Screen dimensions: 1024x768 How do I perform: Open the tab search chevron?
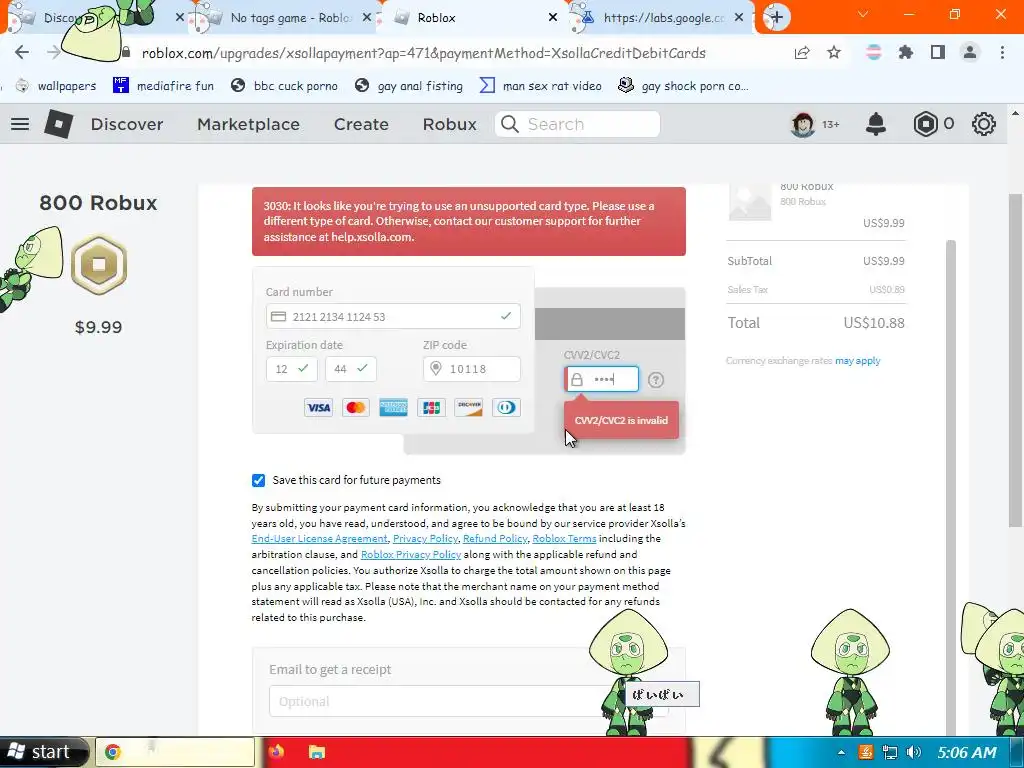point(863,15)
